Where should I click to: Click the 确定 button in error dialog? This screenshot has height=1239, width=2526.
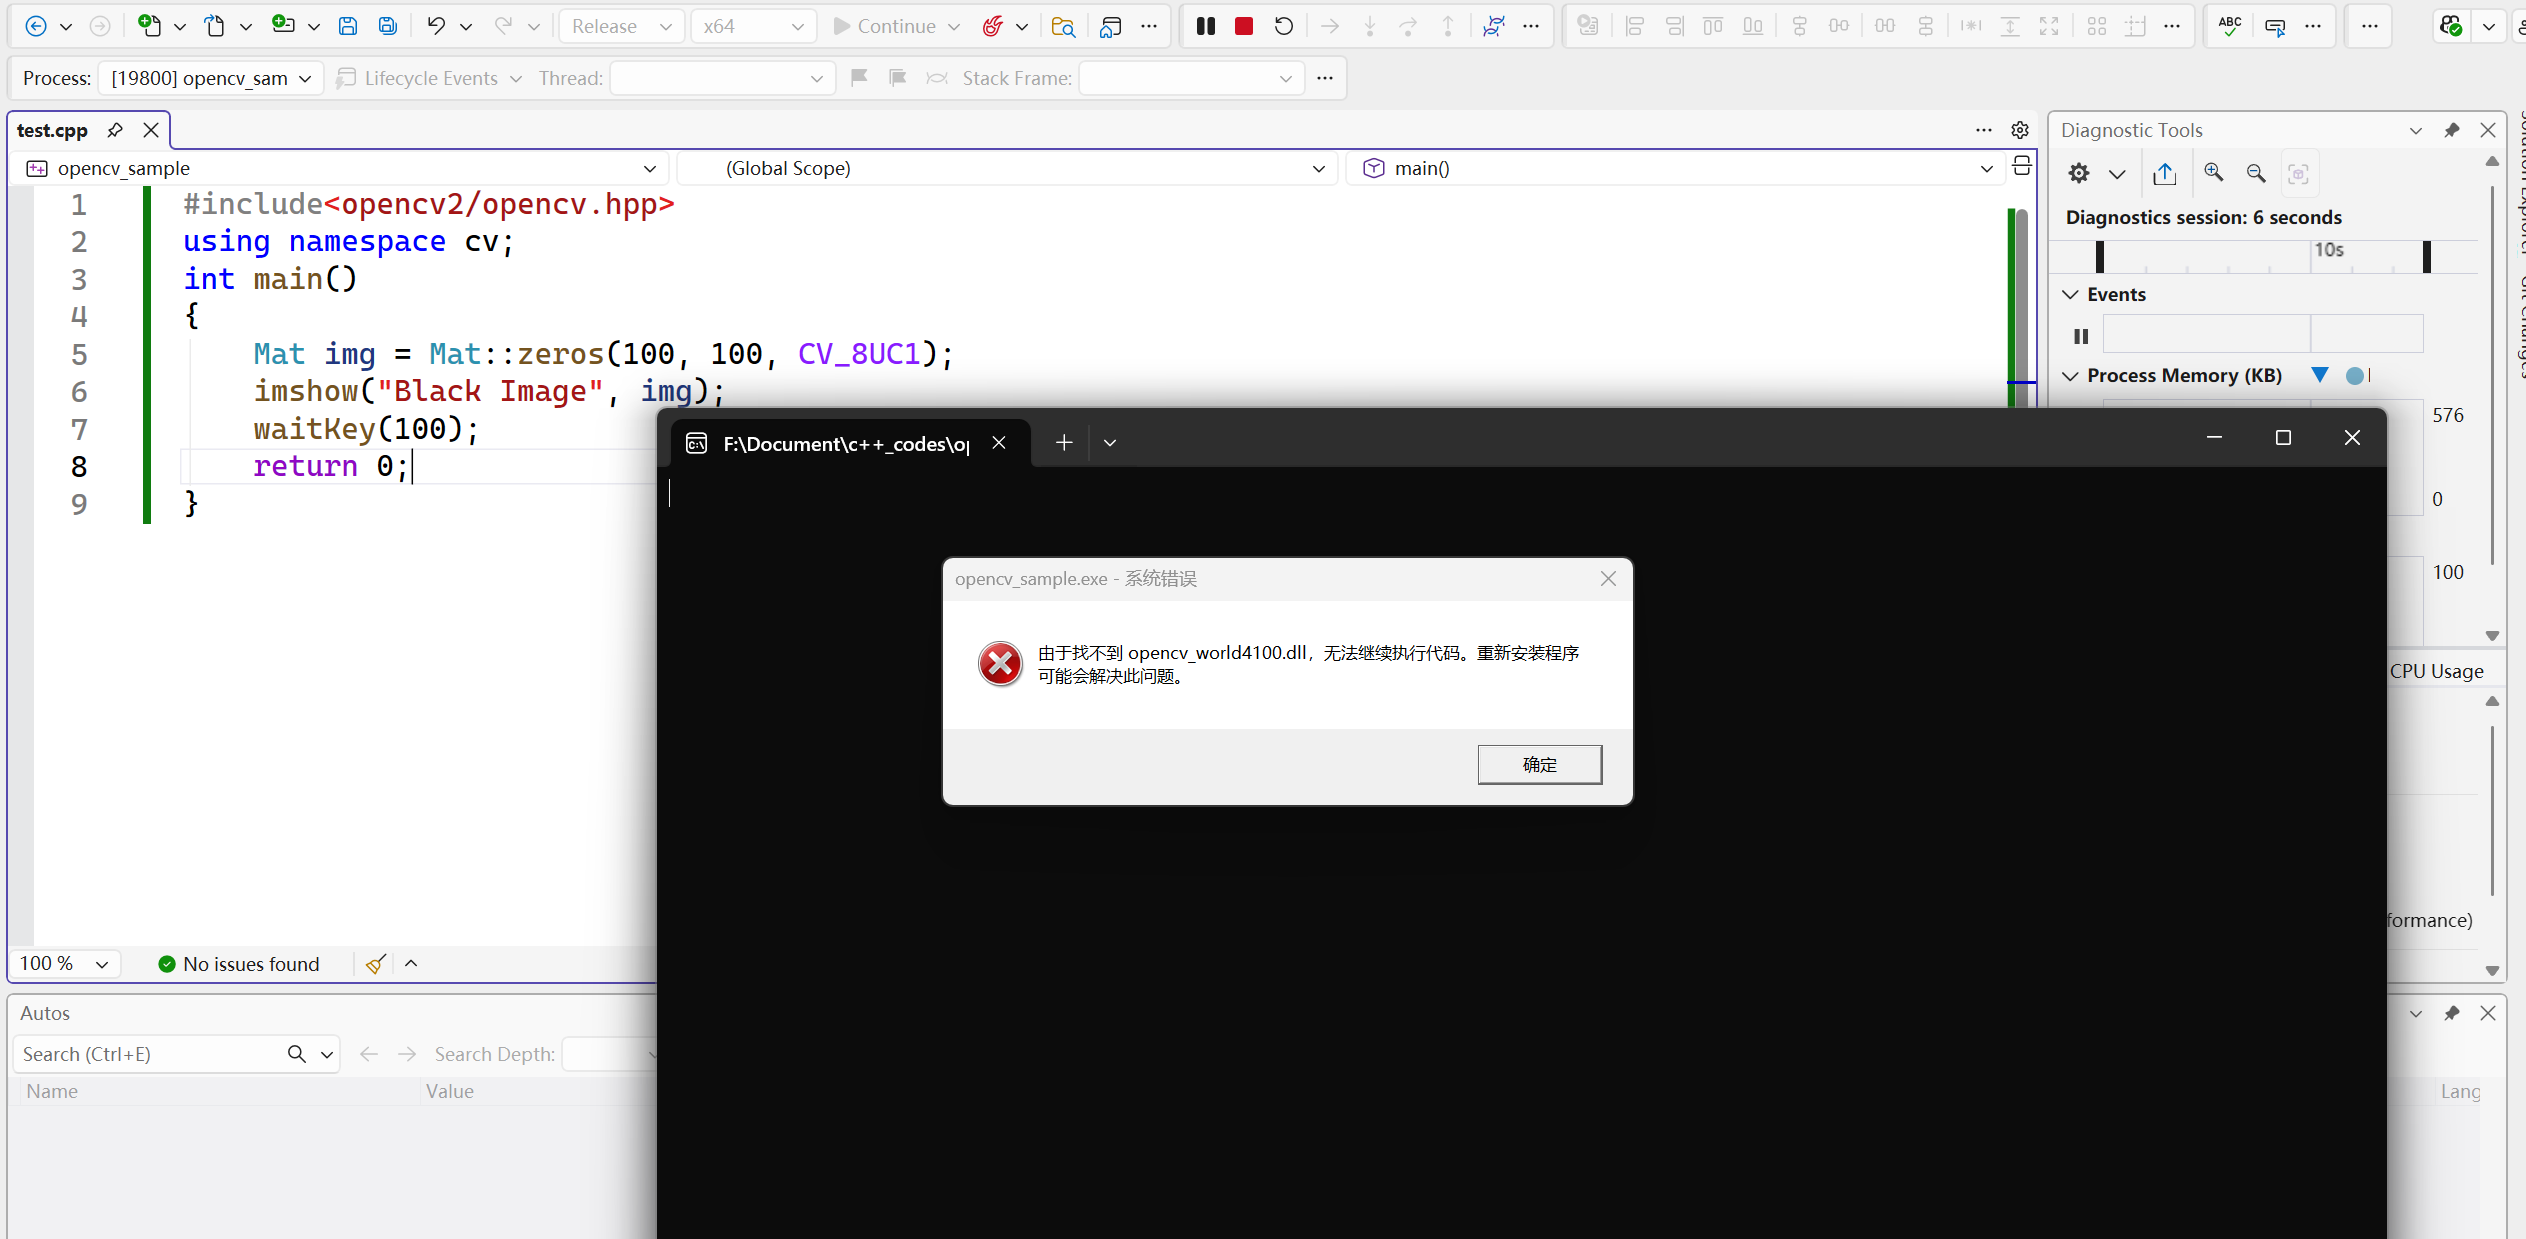click(x=1539, y=764)
